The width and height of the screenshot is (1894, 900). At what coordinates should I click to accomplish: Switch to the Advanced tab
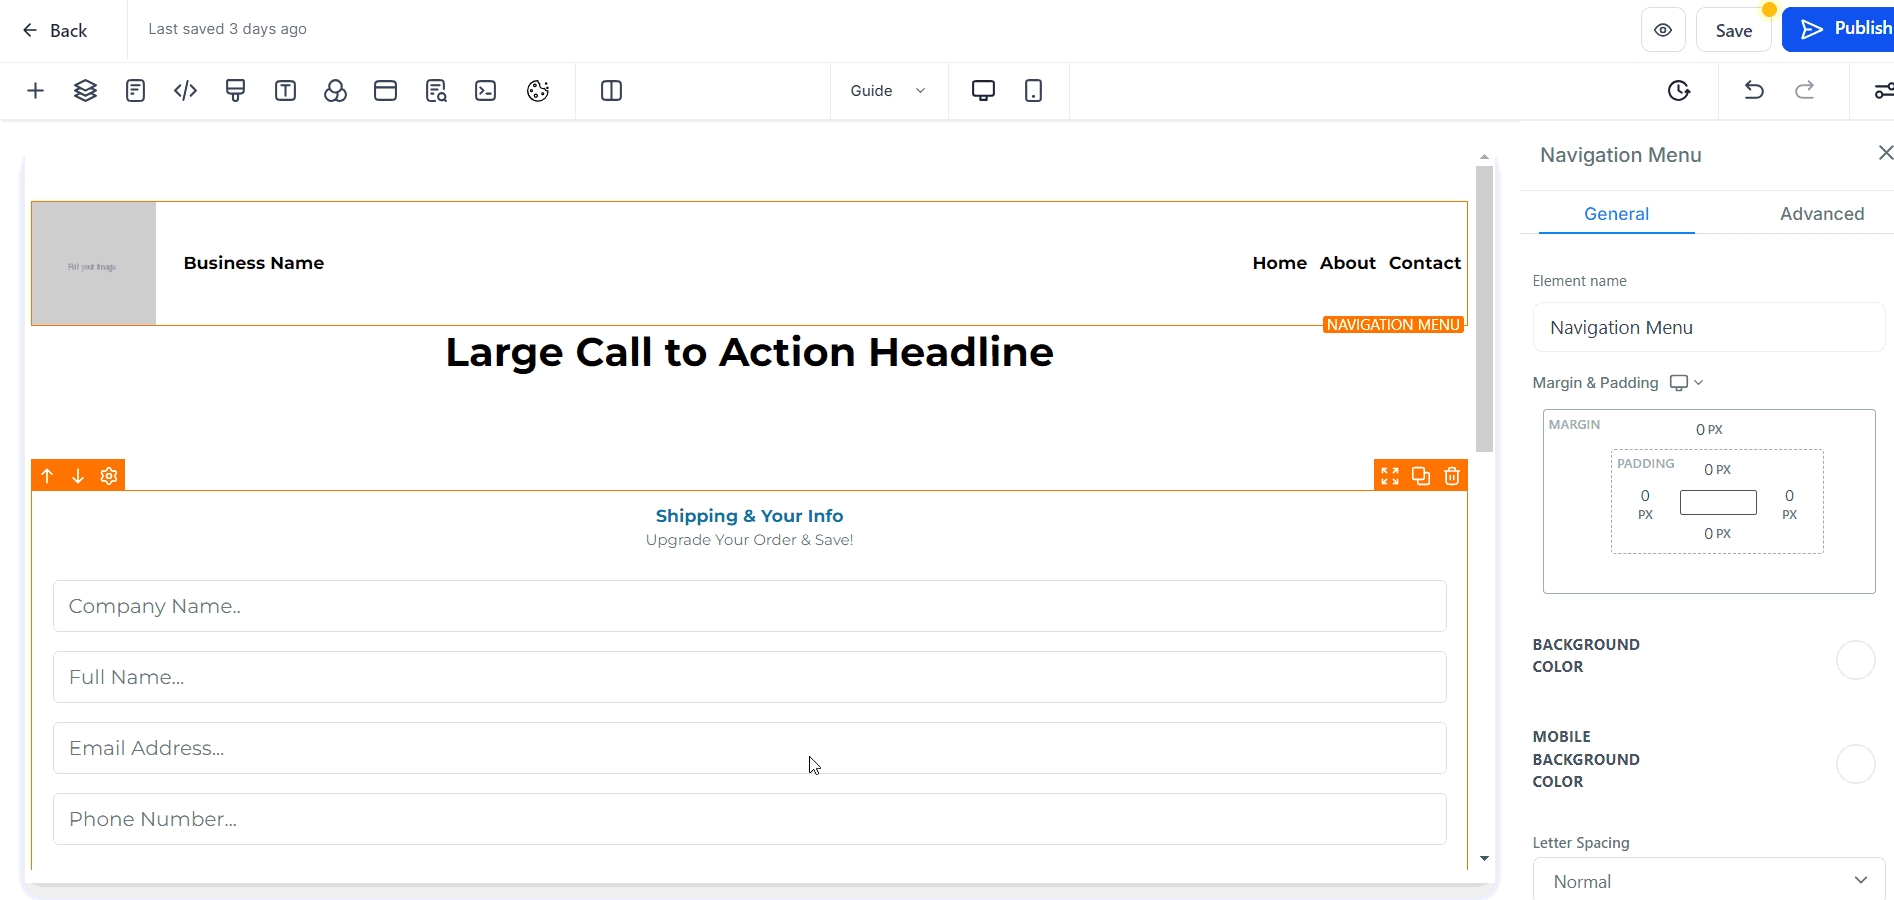[1821, 214]
